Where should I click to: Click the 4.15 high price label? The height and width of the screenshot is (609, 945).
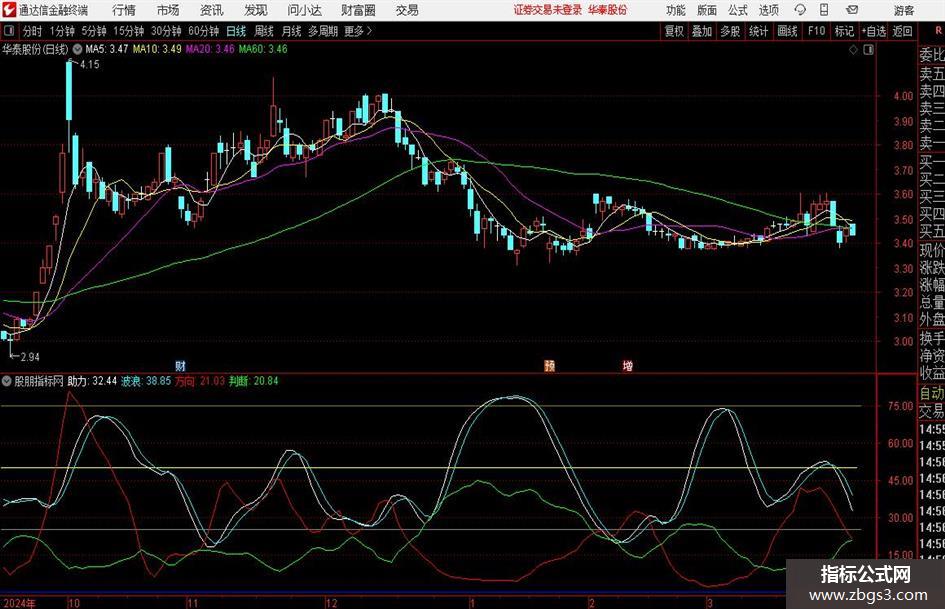point(89,65)
